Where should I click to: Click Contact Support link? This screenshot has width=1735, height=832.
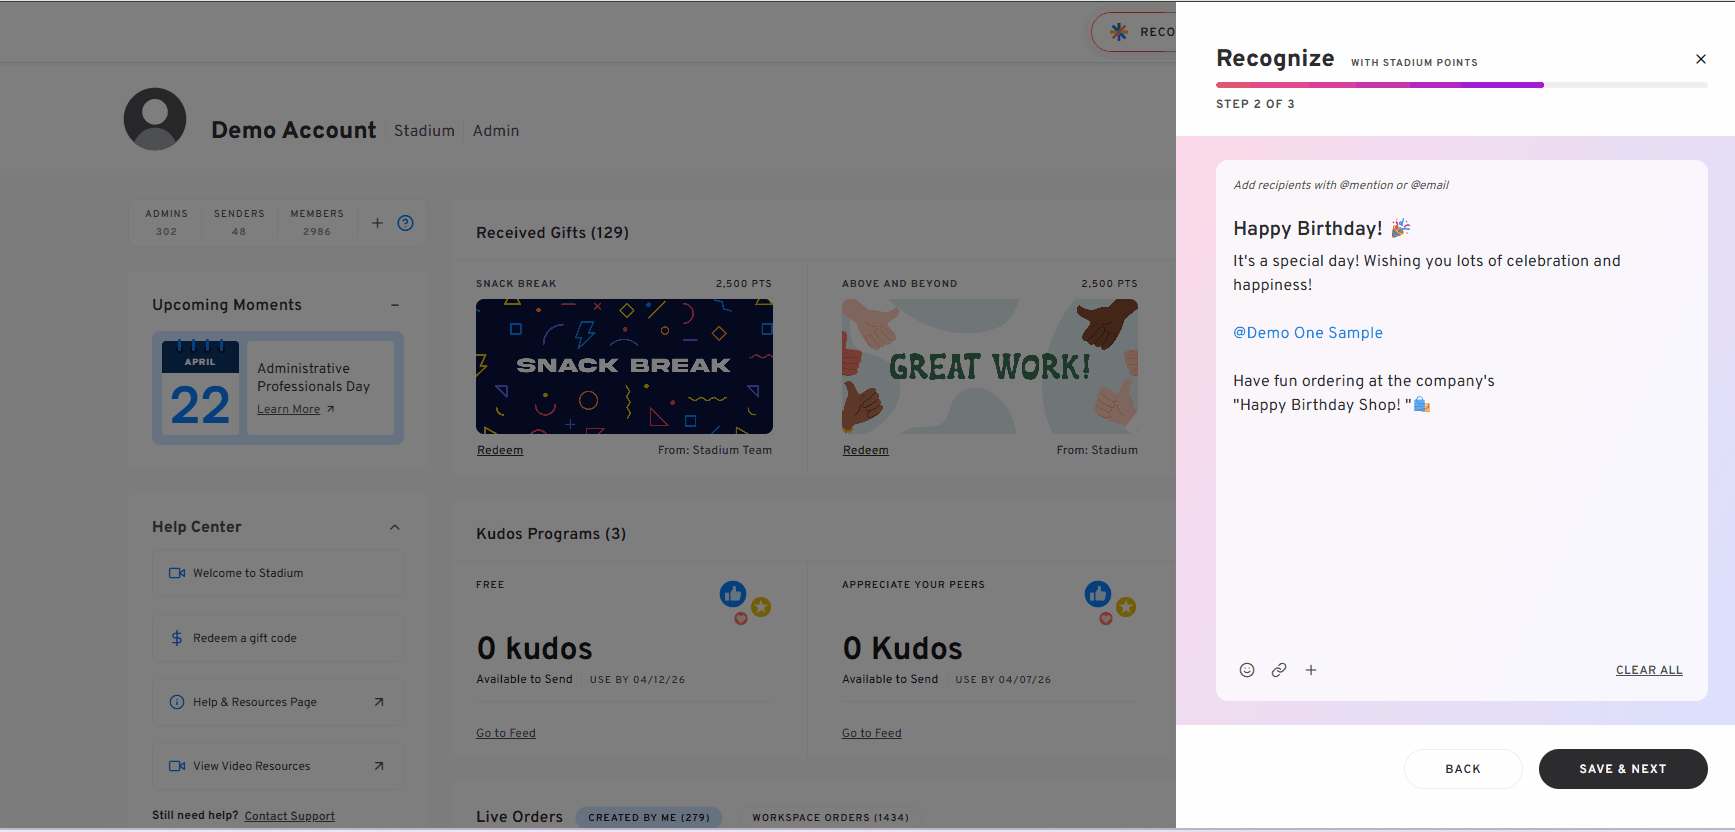290,816
